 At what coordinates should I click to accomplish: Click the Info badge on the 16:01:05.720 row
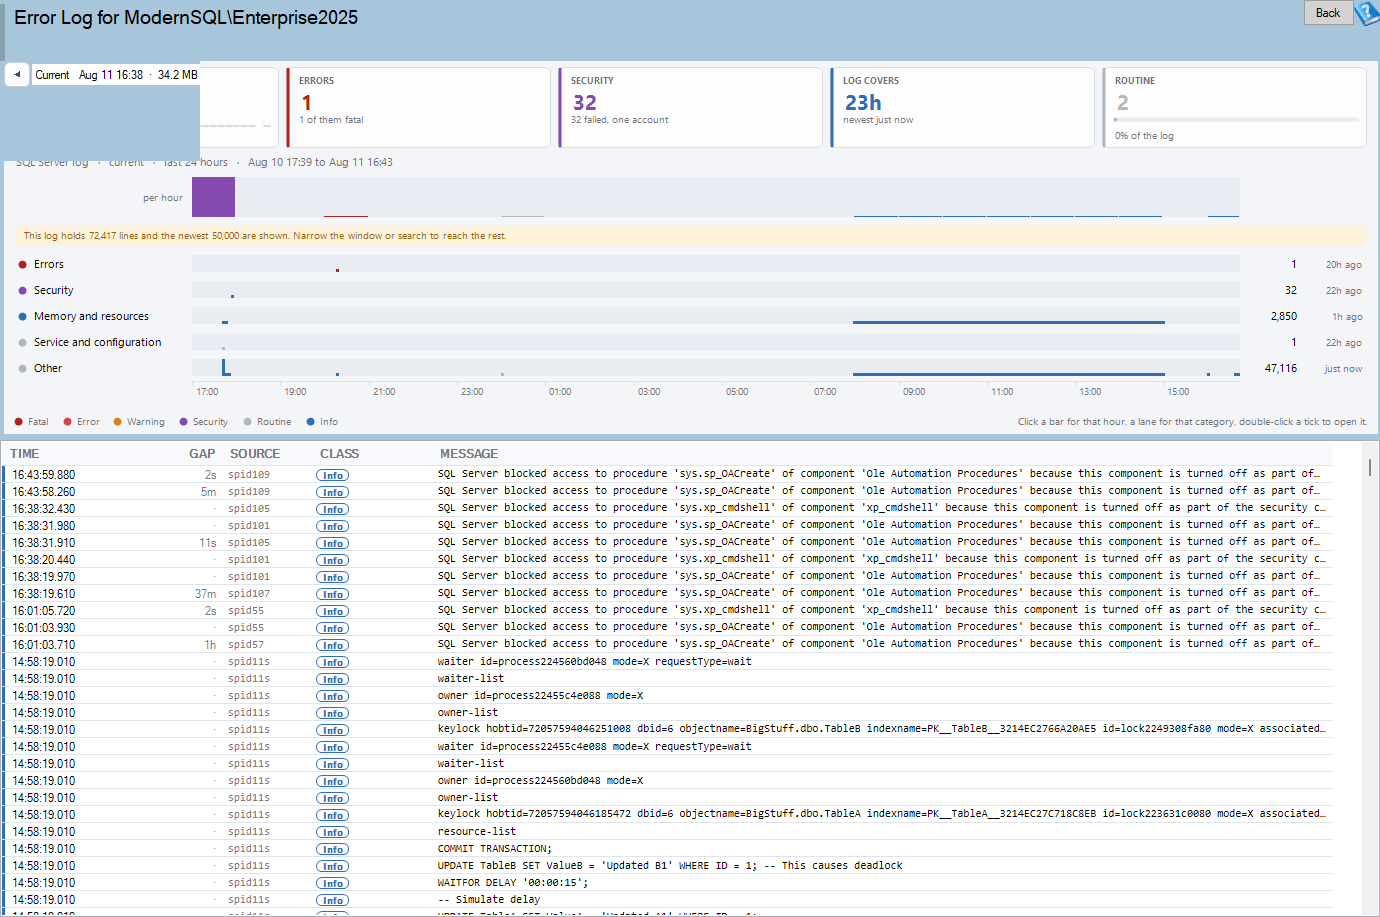[333, 611]
